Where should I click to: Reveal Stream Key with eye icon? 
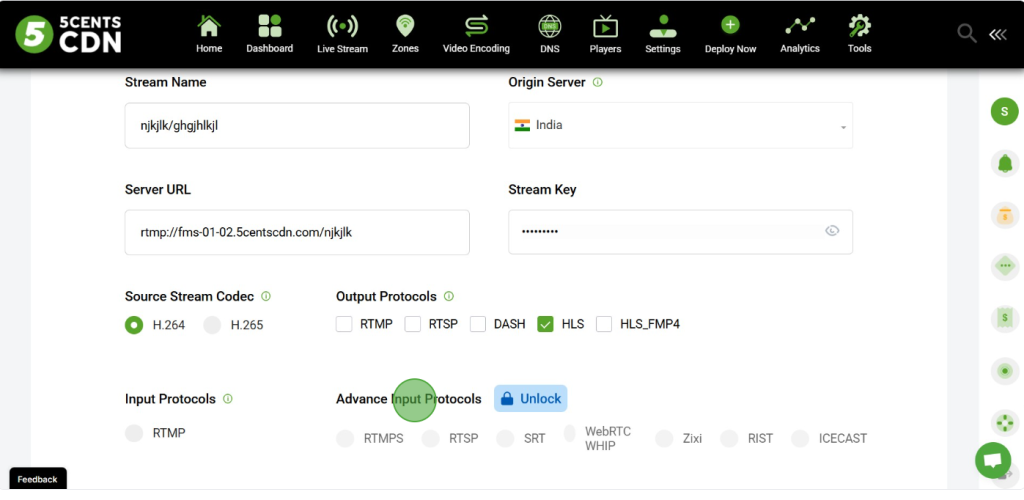coord(832,231)
